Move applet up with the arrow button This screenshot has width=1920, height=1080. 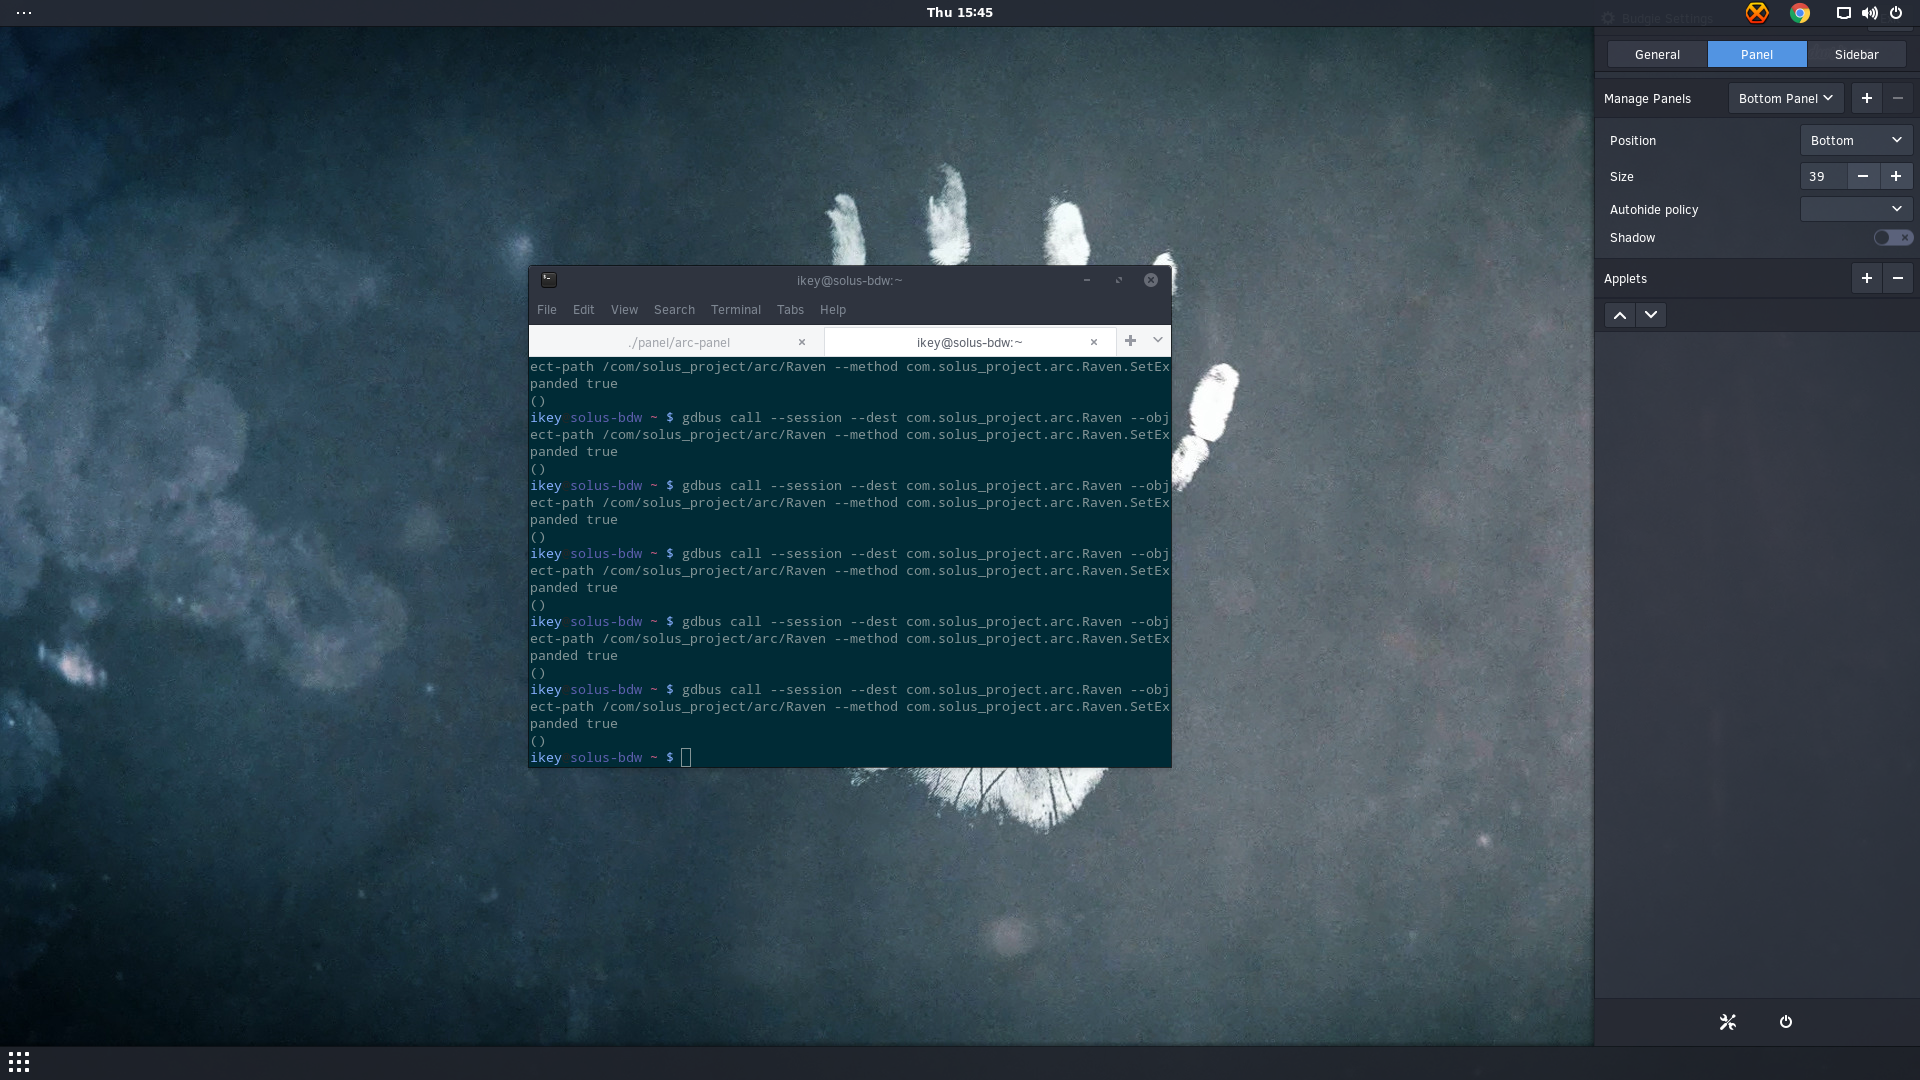pyautogui.click(x=1620, y=315)
